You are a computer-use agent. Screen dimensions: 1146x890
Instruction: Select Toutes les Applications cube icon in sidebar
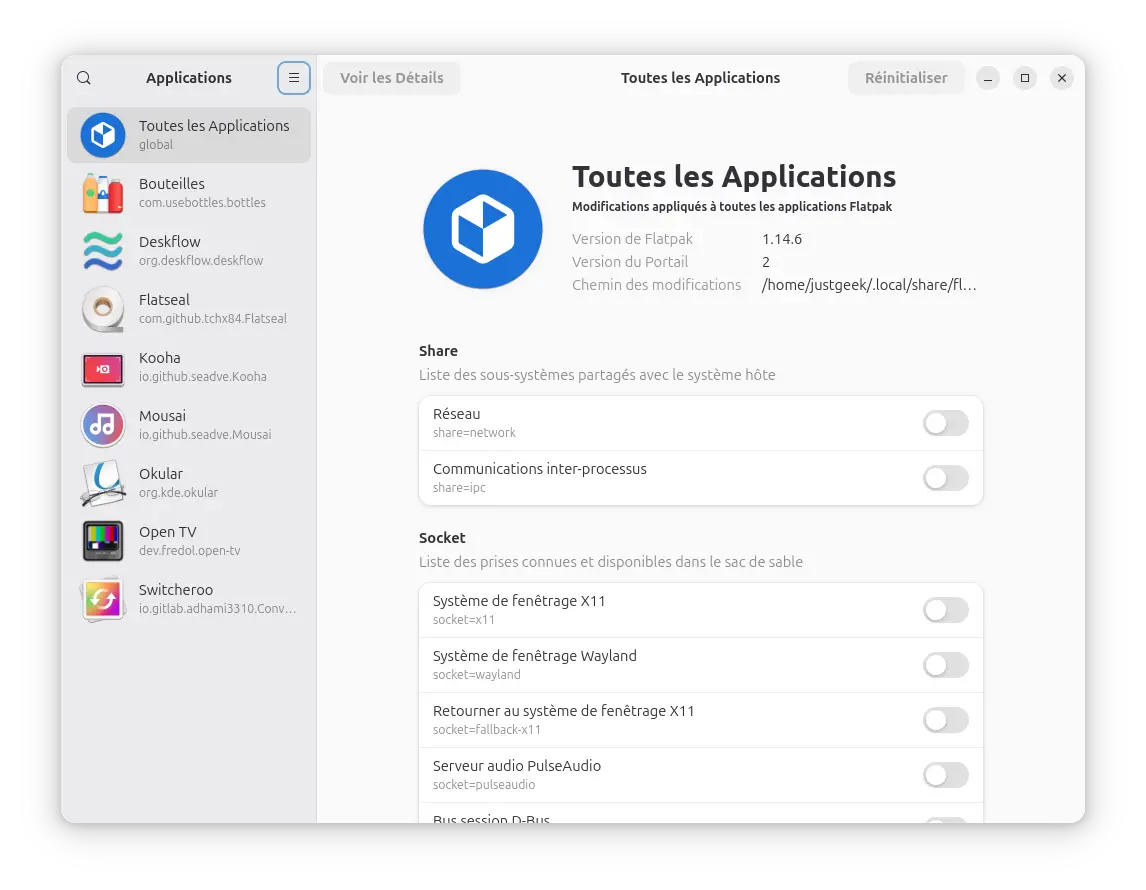point(103,135)
